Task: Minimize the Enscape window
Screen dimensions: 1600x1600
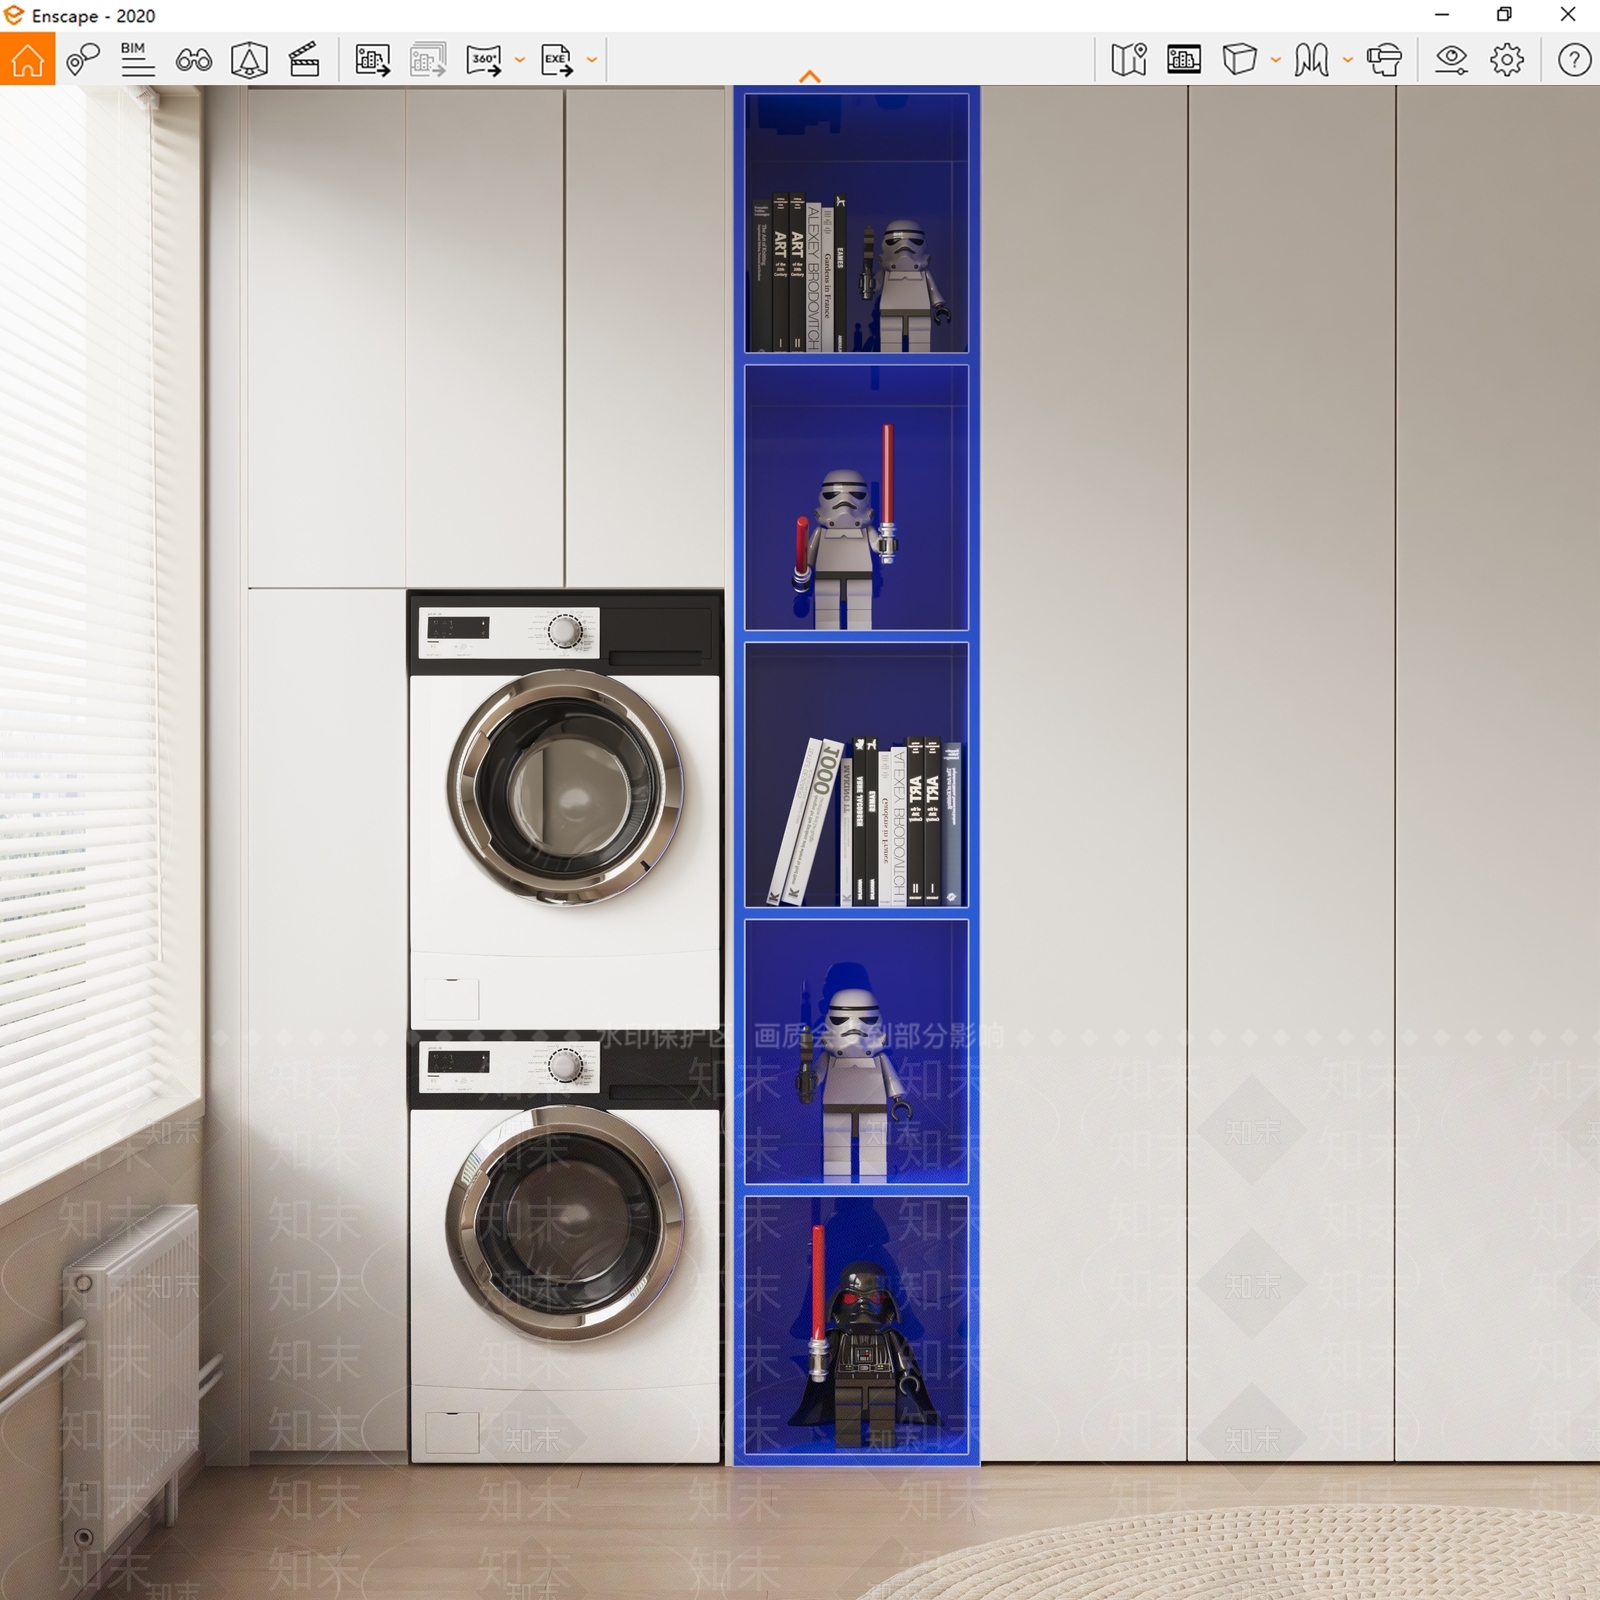Action: click(x=1442, y=15)
